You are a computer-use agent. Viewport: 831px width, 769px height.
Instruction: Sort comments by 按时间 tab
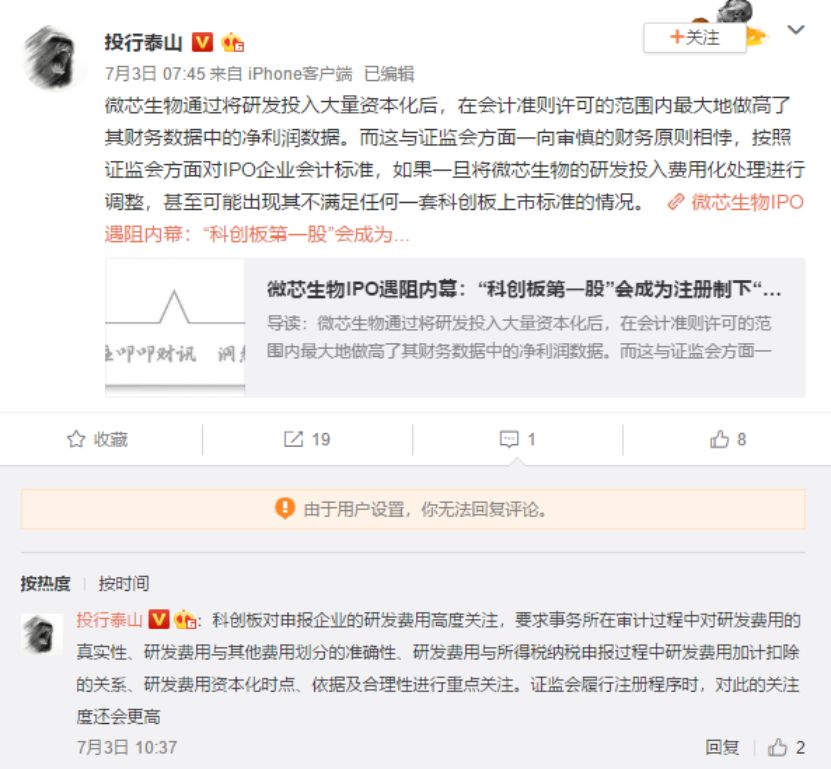[x=123, y=584]
